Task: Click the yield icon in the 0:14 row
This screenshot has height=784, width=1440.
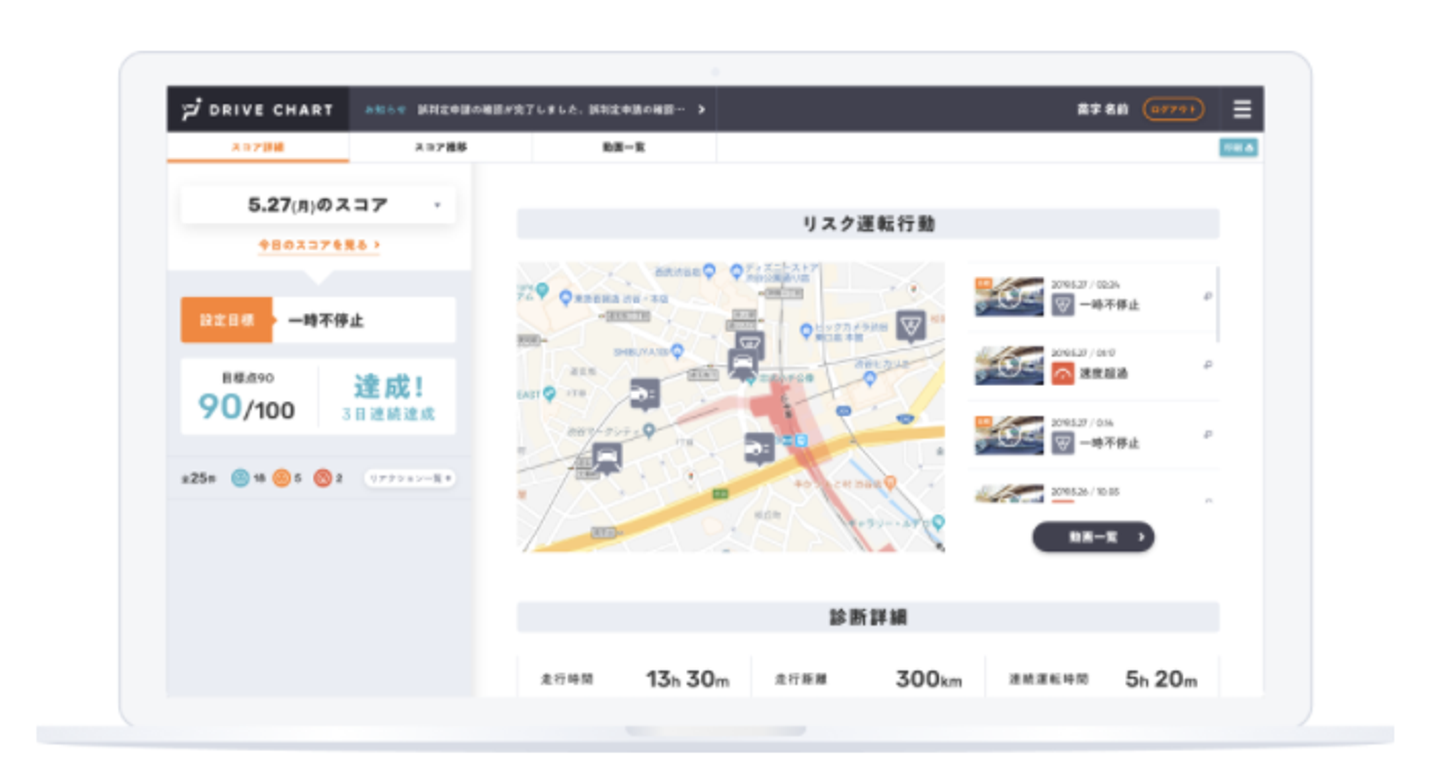Action: [1062, 442]
